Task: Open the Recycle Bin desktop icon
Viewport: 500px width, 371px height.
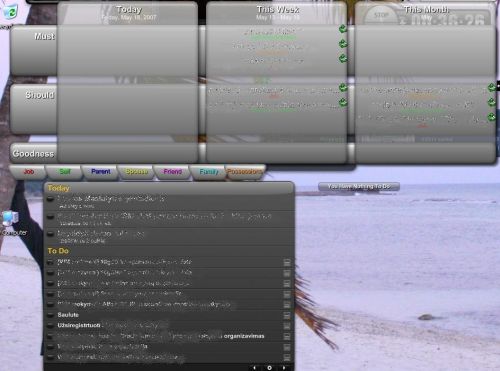Action: 10,12
